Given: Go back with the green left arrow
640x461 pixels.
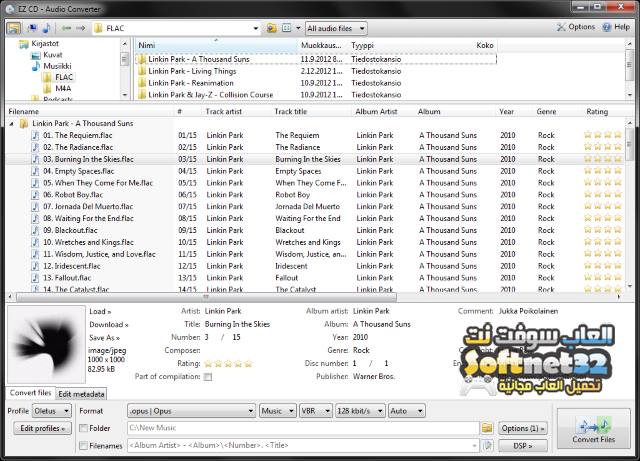Looking at the screenshot, I should pyautogui.click(x=66, y=28).
